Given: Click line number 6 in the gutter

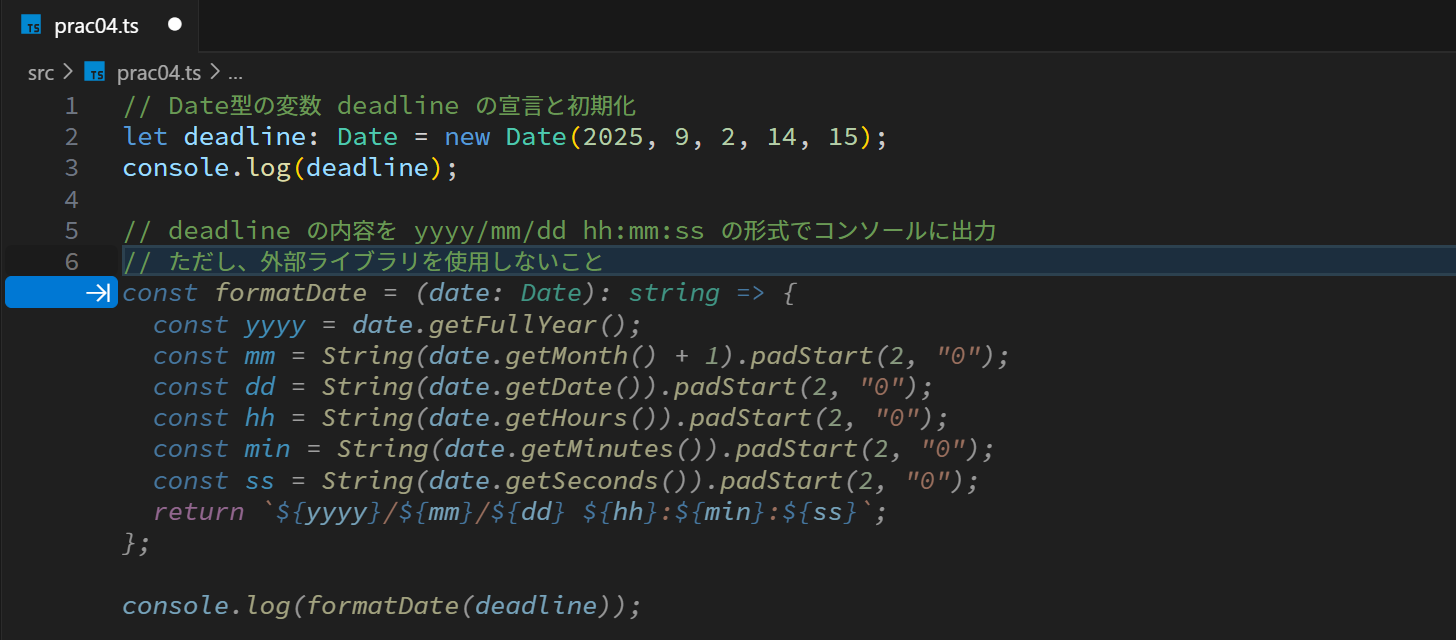Looking at the screenshot, I should pos(71,262).
